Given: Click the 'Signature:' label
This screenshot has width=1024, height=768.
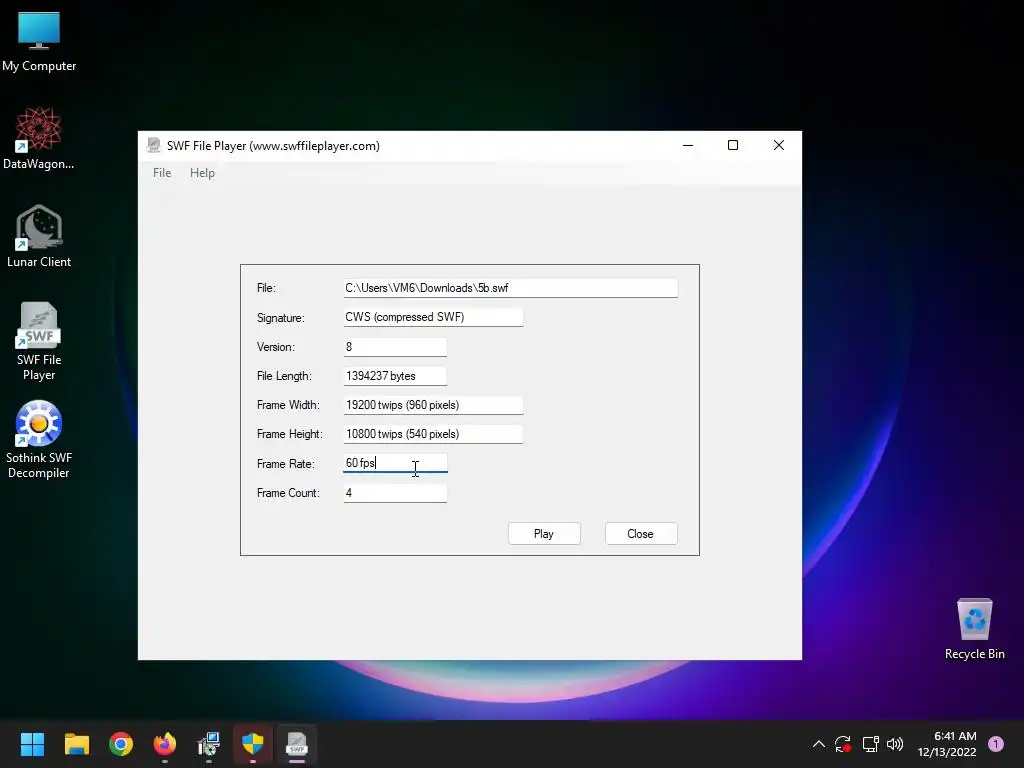Looking at the screenshot, I should click(x=281, y=318).
